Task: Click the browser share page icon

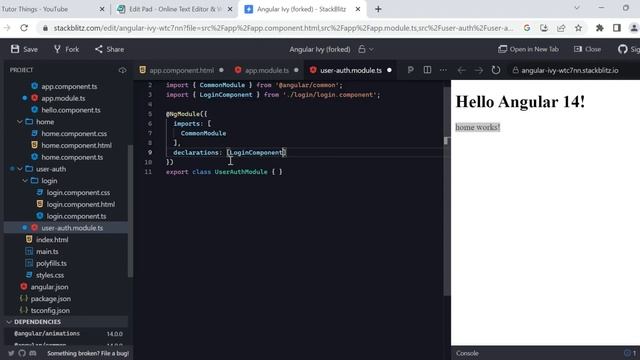Action: click(561, 28)
